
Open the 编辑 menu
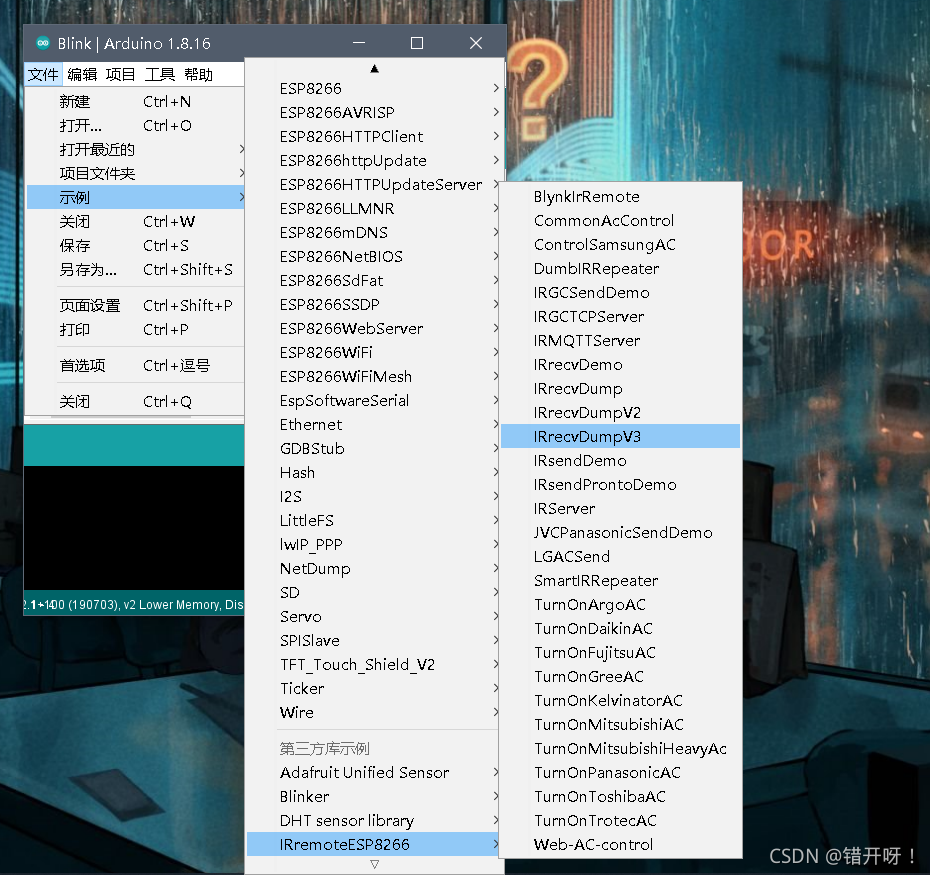82,75
